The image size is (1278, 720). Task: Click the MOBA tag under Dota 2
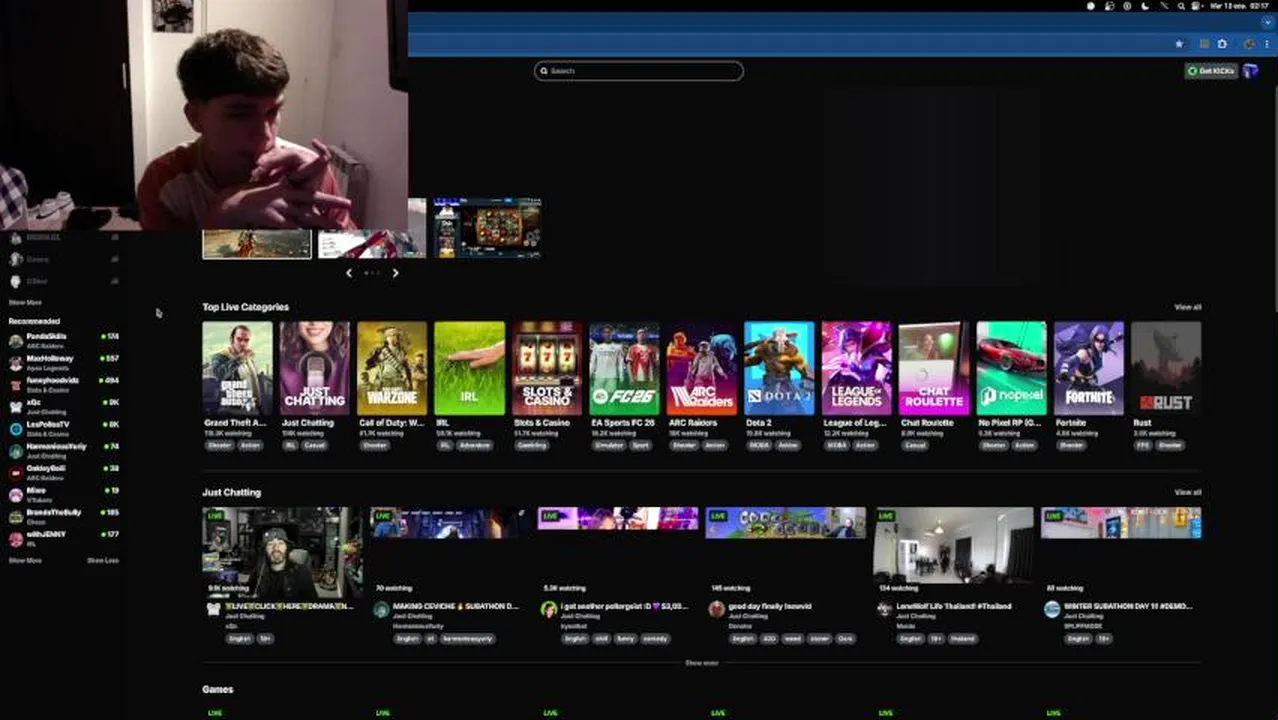(759, 445)
